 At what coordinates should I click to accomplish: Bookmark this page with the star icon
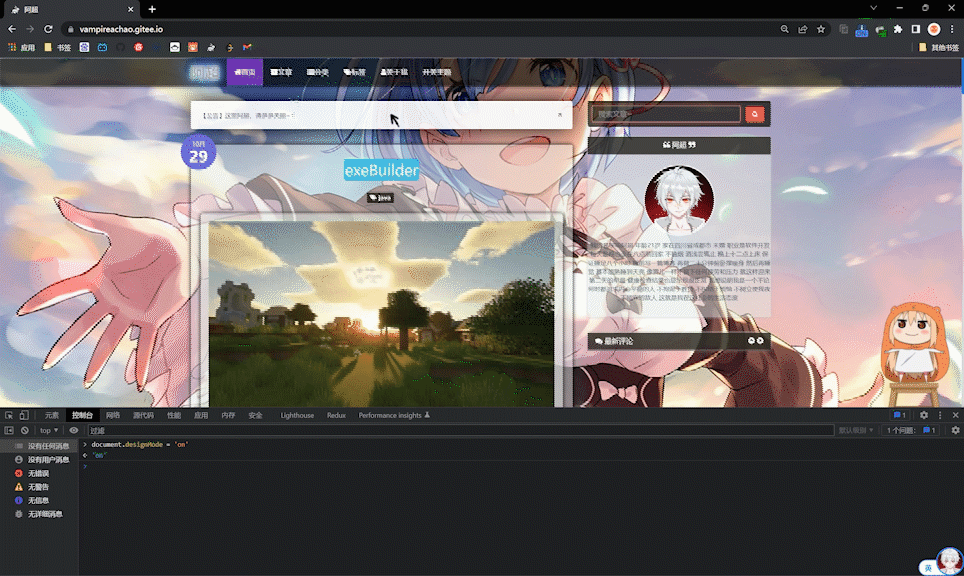[821, 29]
